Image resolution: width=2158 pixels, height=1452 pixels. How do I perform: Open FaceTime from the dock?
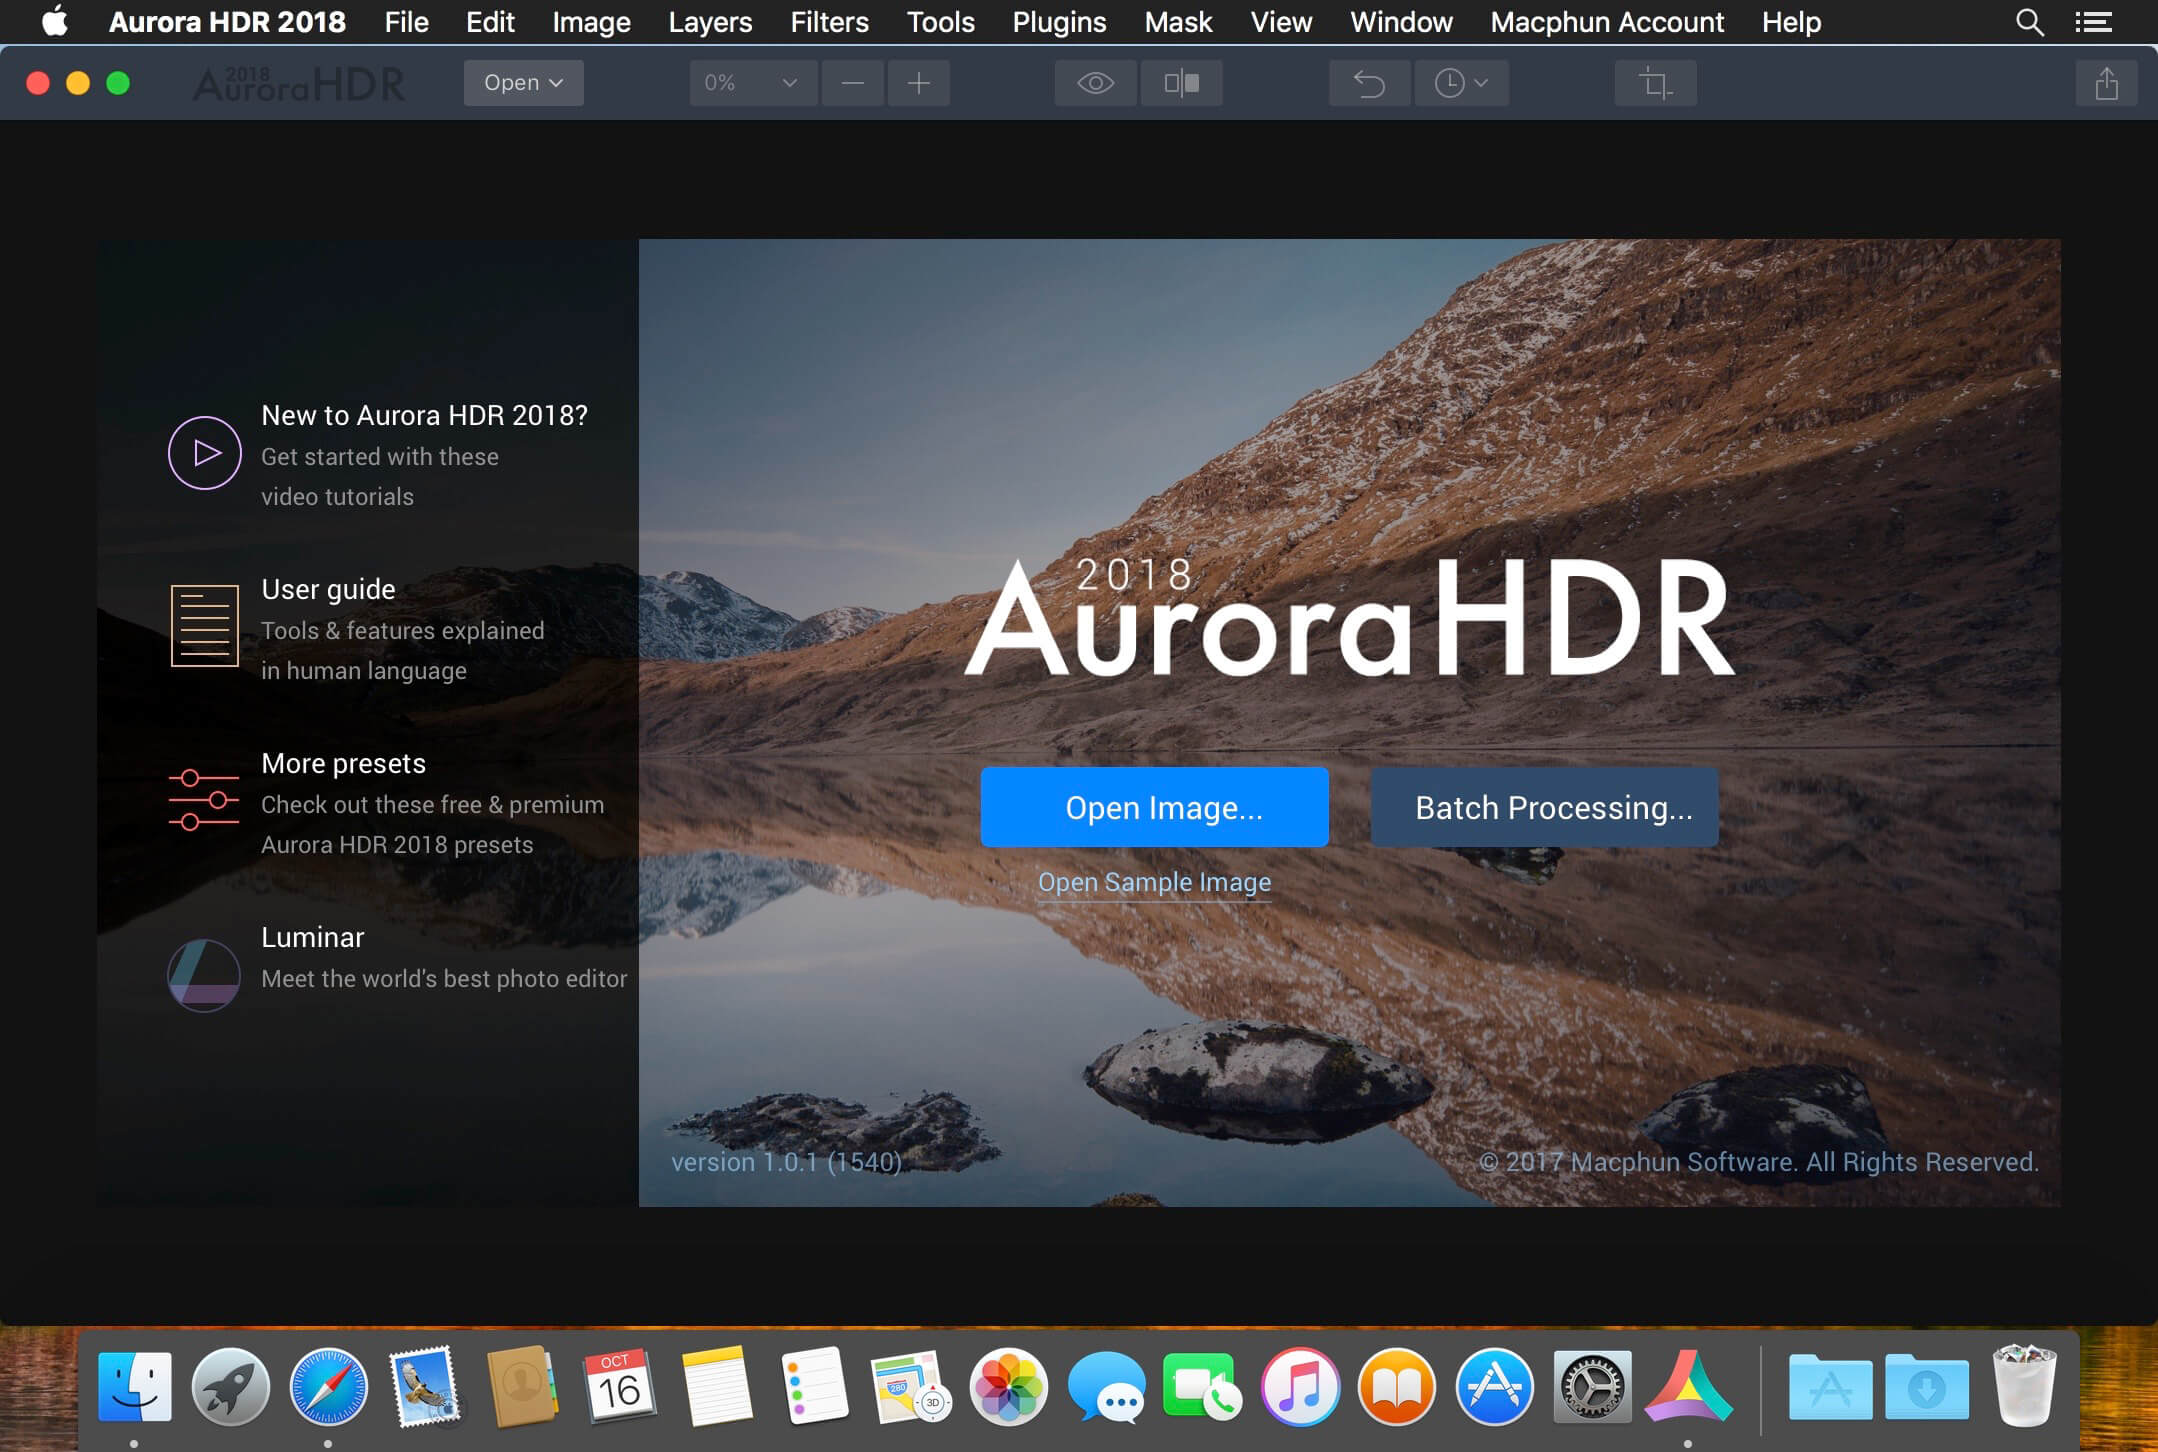click(x=1202, y=1387)
